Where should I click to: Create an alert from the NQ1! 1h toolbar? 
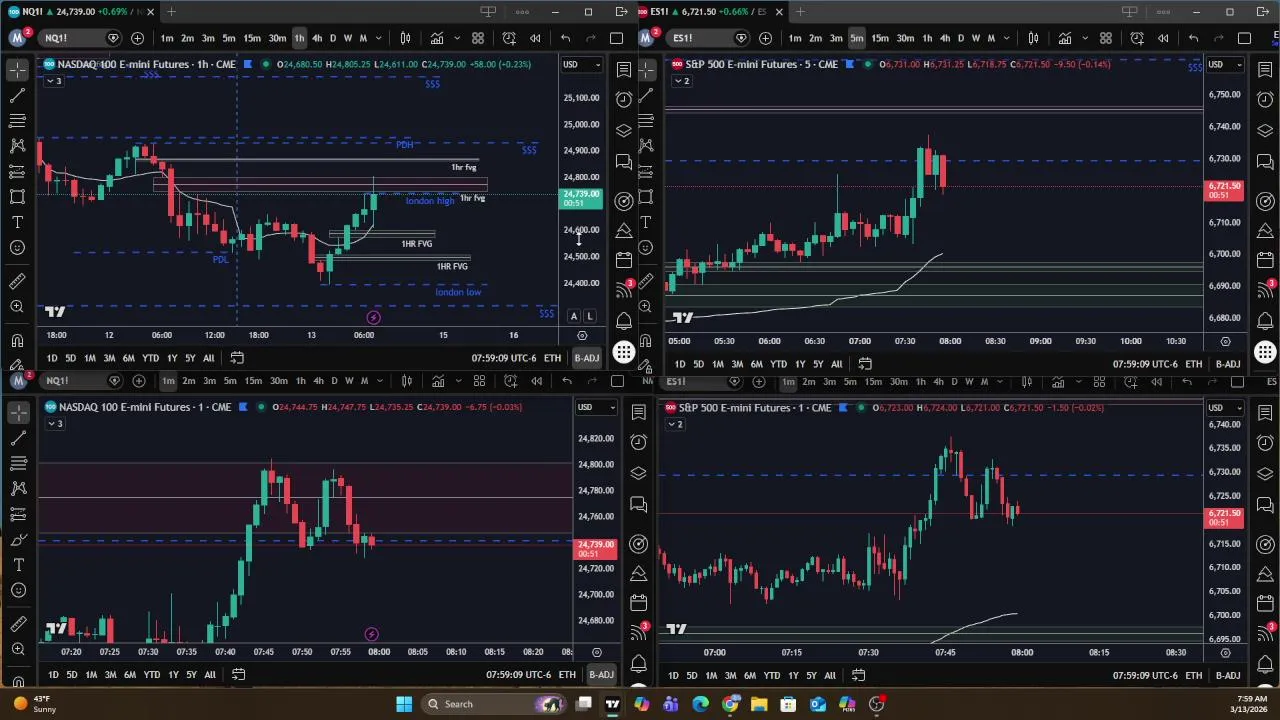509,38
